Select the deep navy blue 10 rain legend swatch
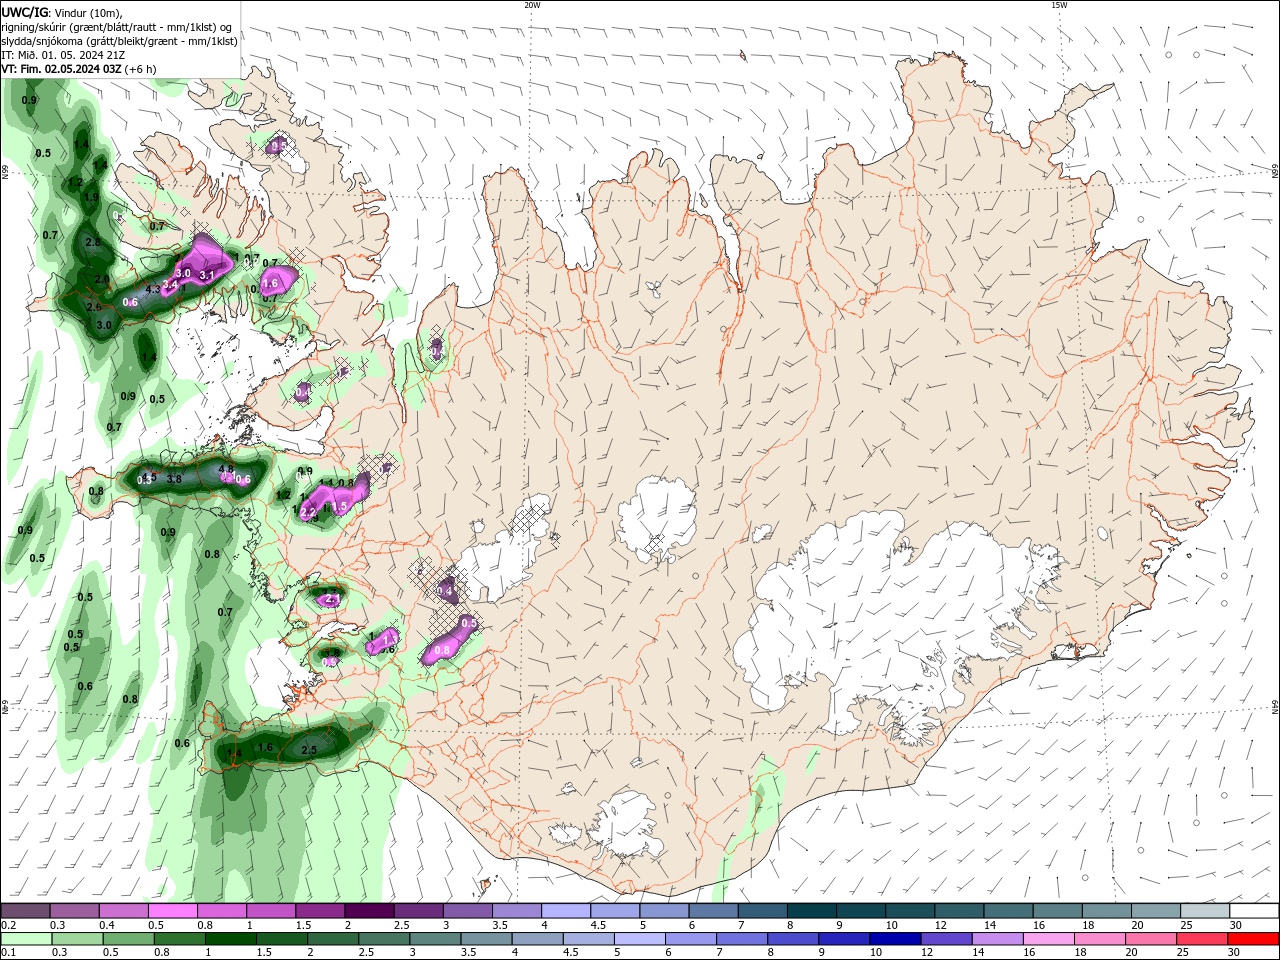Screen dimensions: 1280x960 tap(896, 939)
